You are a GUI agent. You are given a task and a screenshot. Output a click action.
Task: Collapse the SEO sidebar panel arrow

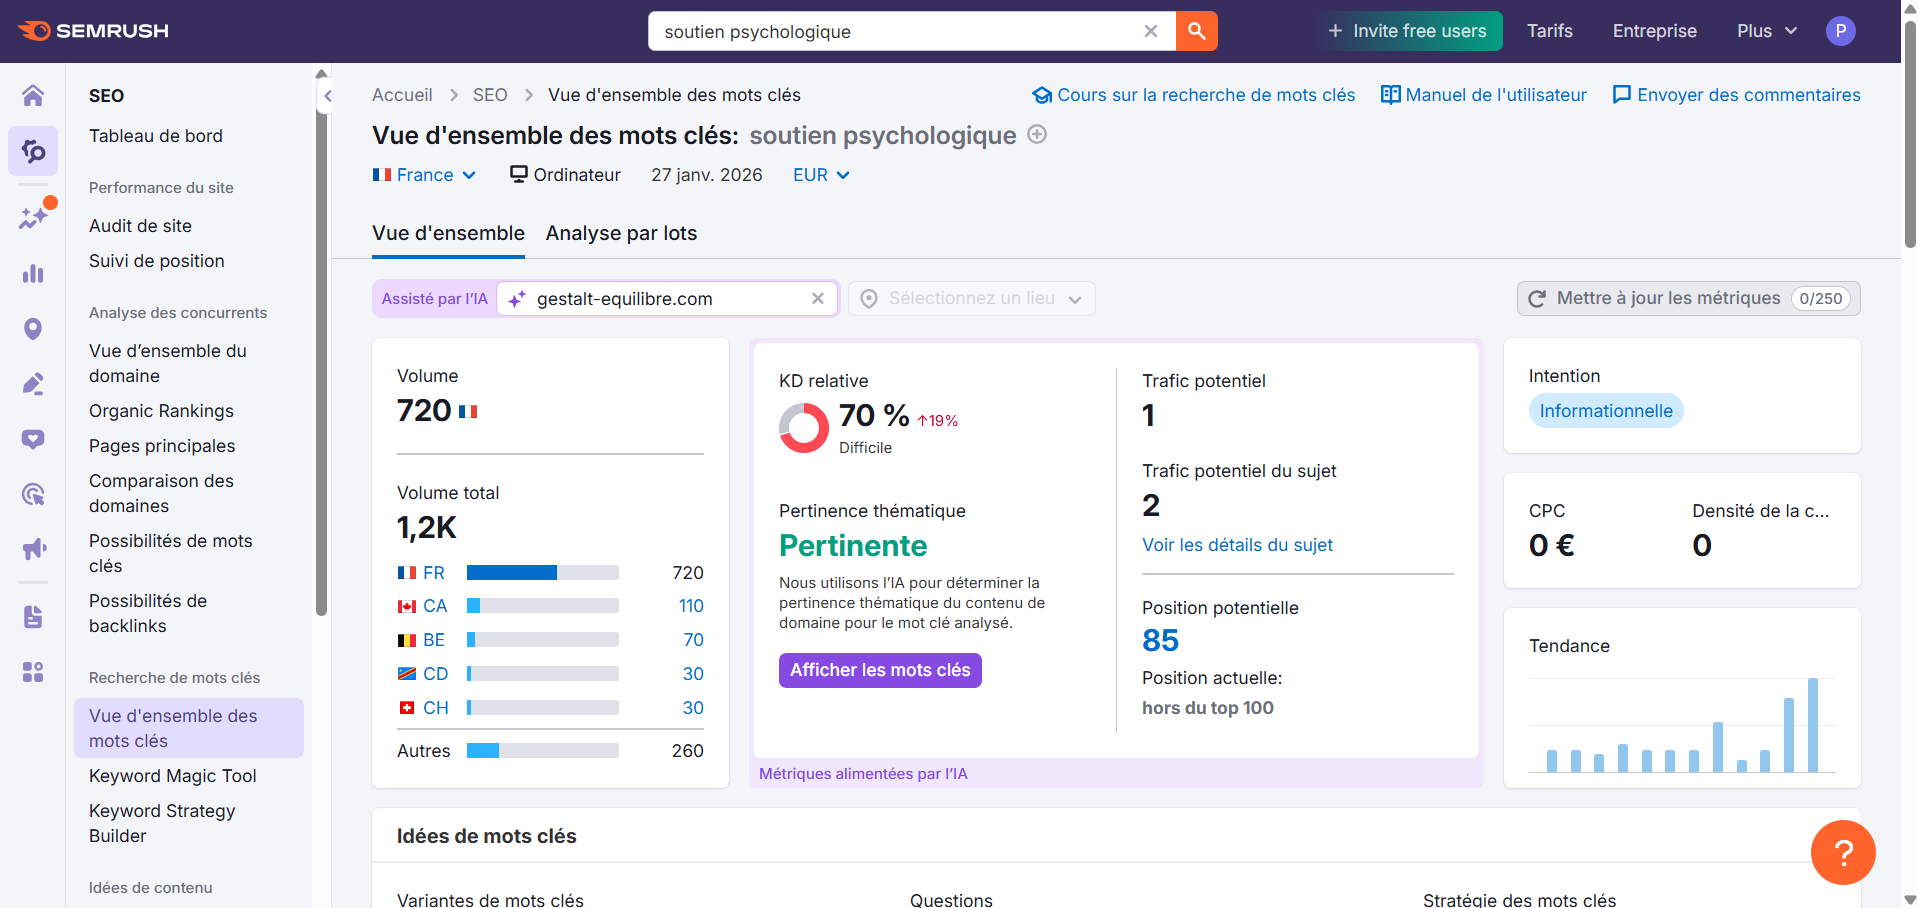coord(327,96)
